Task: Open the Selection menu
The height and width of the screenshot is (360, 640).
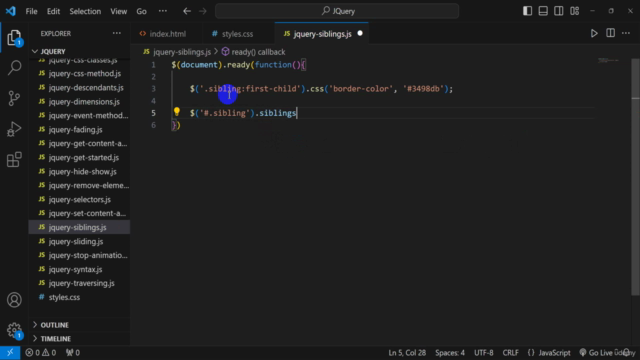Action: tap(85, 11)
